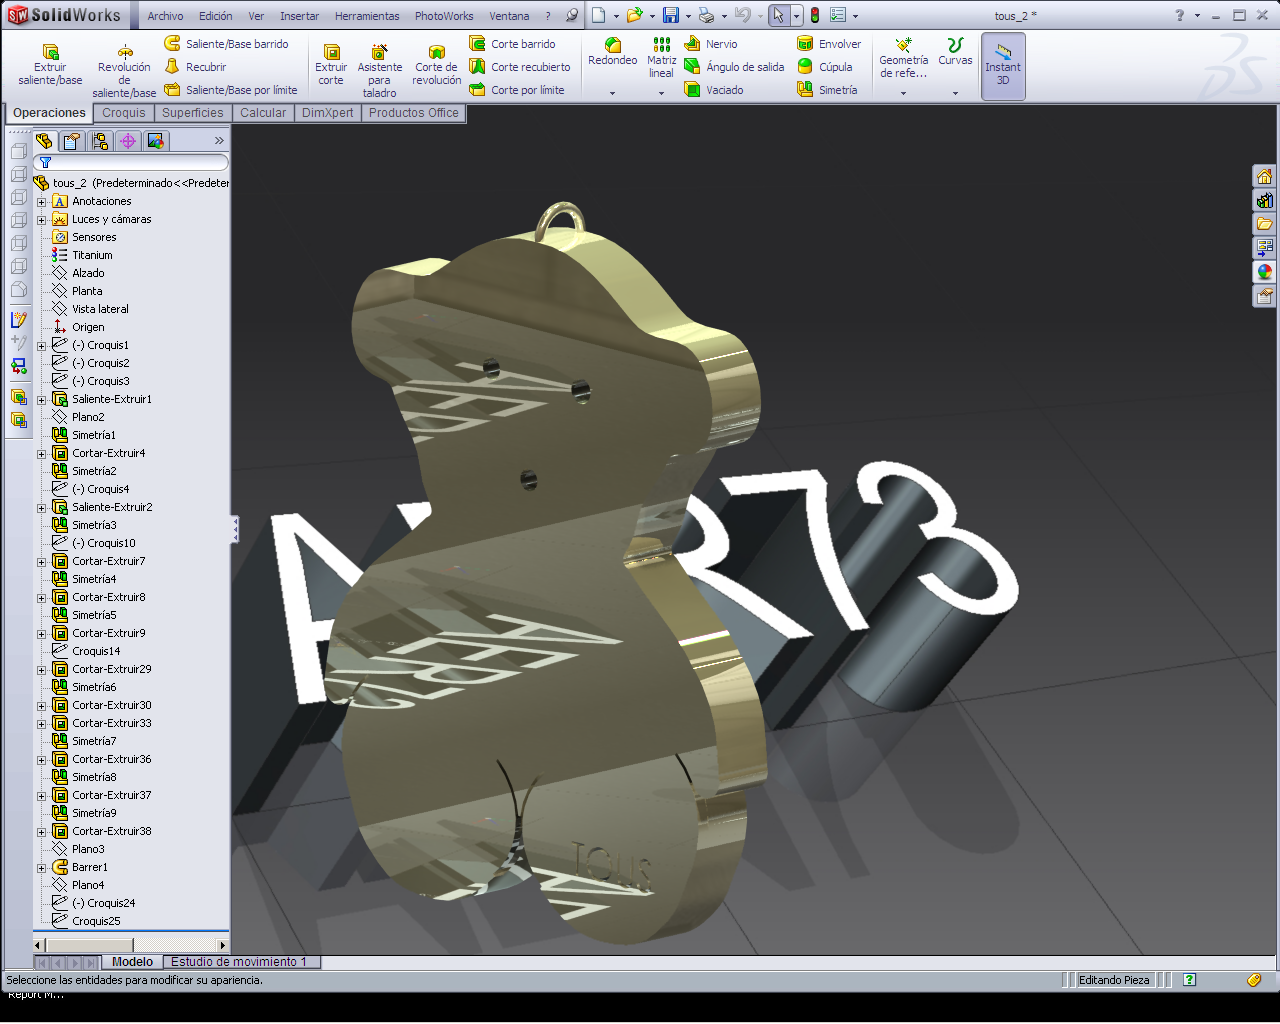Viewport: 1280px width, 1024px height.
Task: Toggle the Instant 3D button
Action: tap(1003, 65)
